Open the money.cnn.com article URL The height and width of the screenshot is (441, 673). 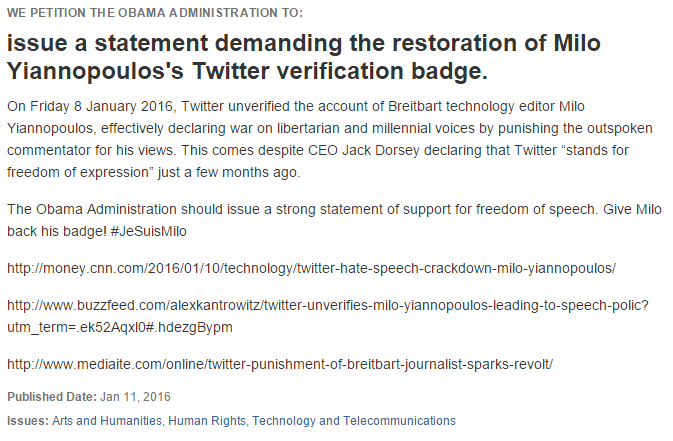click(311, 269)
